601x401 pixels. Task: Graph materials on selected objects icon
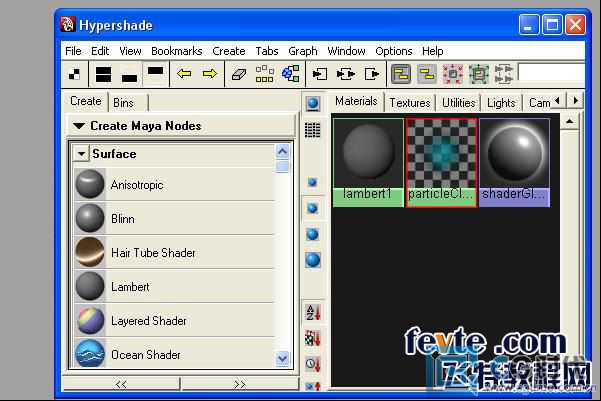291,73
